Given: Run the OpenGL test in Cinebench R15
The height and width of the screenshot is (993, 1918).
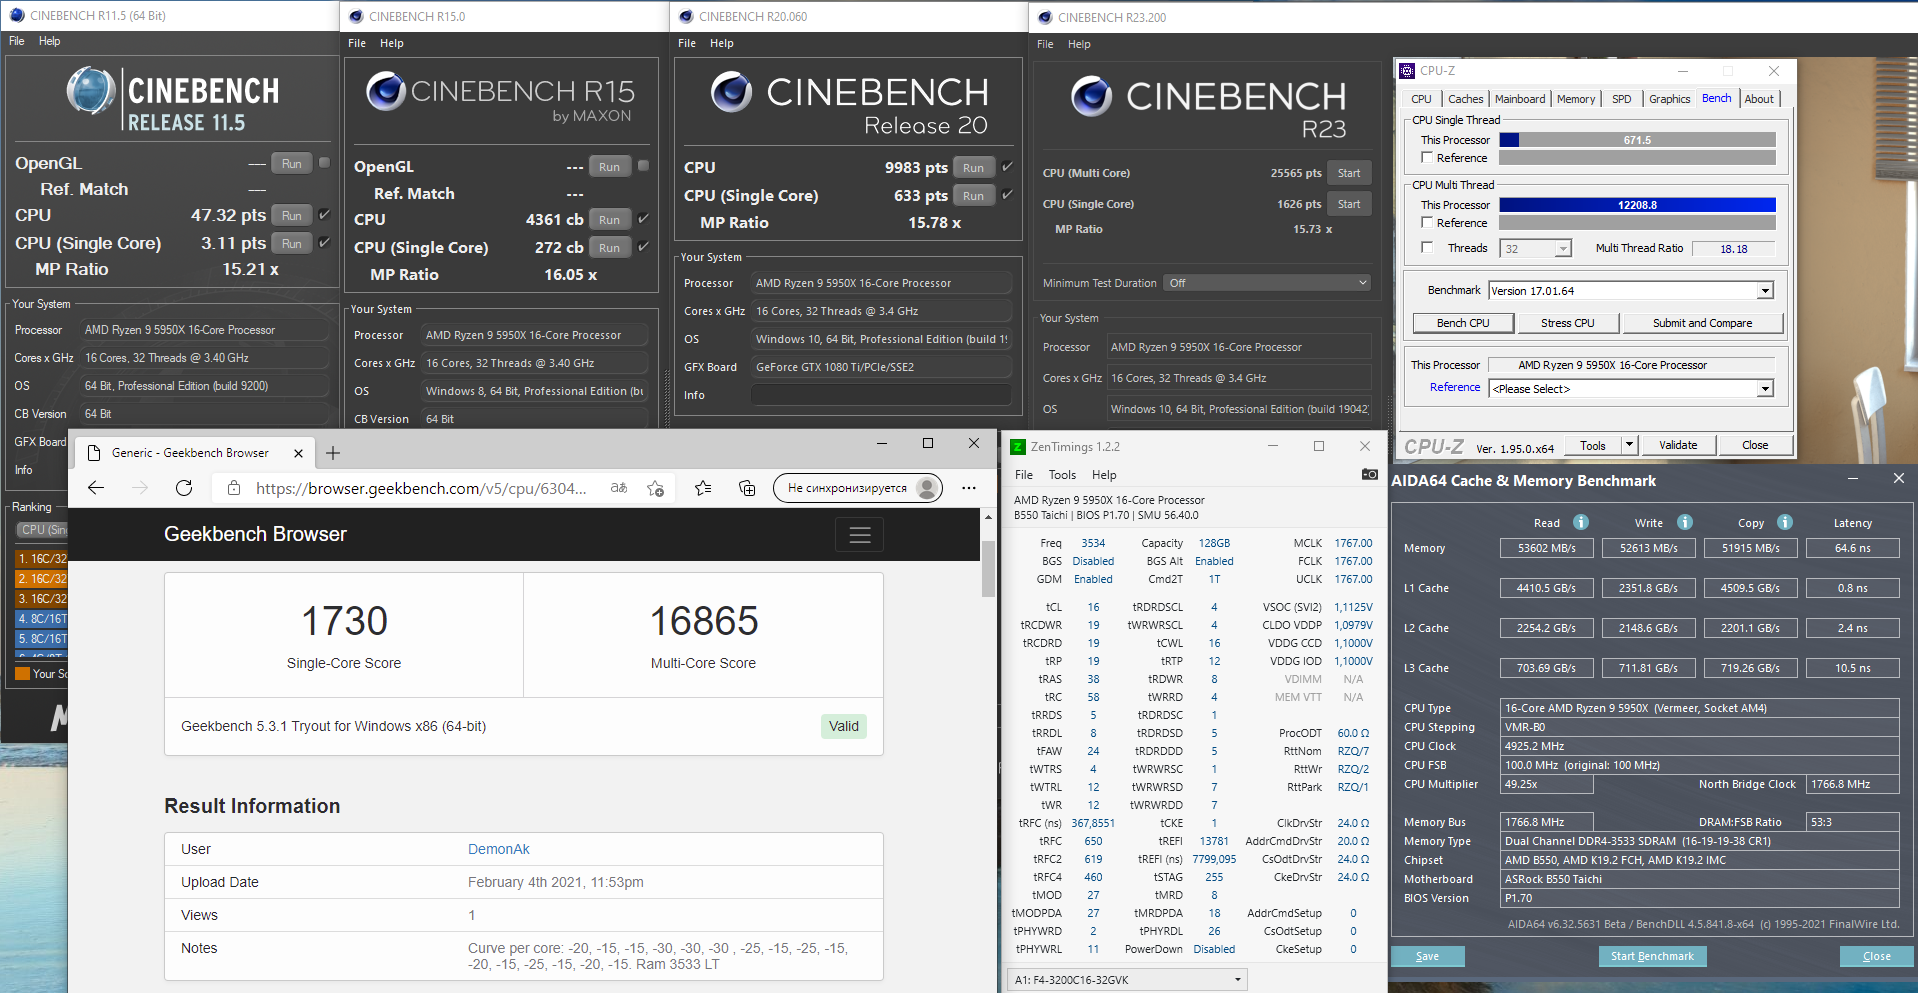Looking at the screenshot, I should click(x=609, y=167).
